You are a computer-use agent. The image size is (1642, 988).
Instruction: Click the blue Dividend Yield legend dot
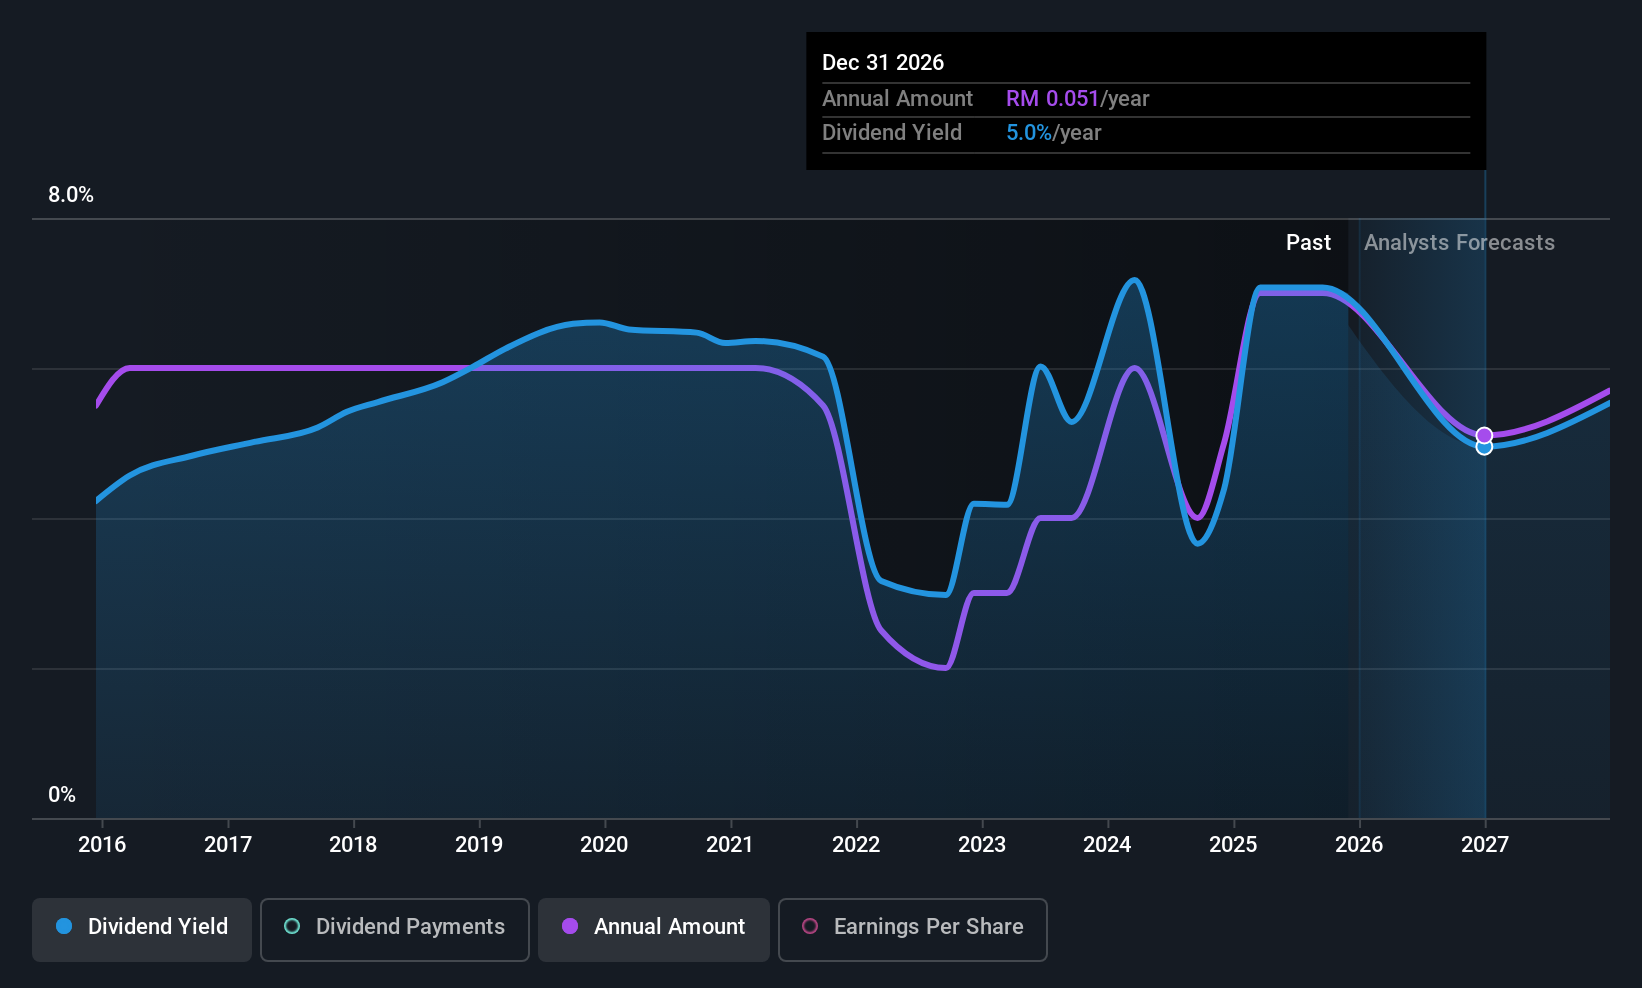pos(64,926)
